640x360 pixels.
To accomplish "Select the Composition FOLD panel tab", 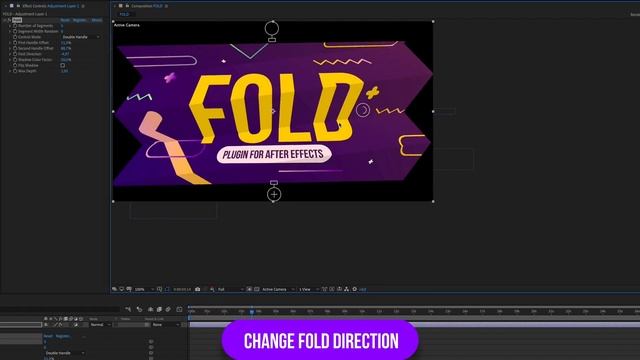I will [x=146, y=6].
